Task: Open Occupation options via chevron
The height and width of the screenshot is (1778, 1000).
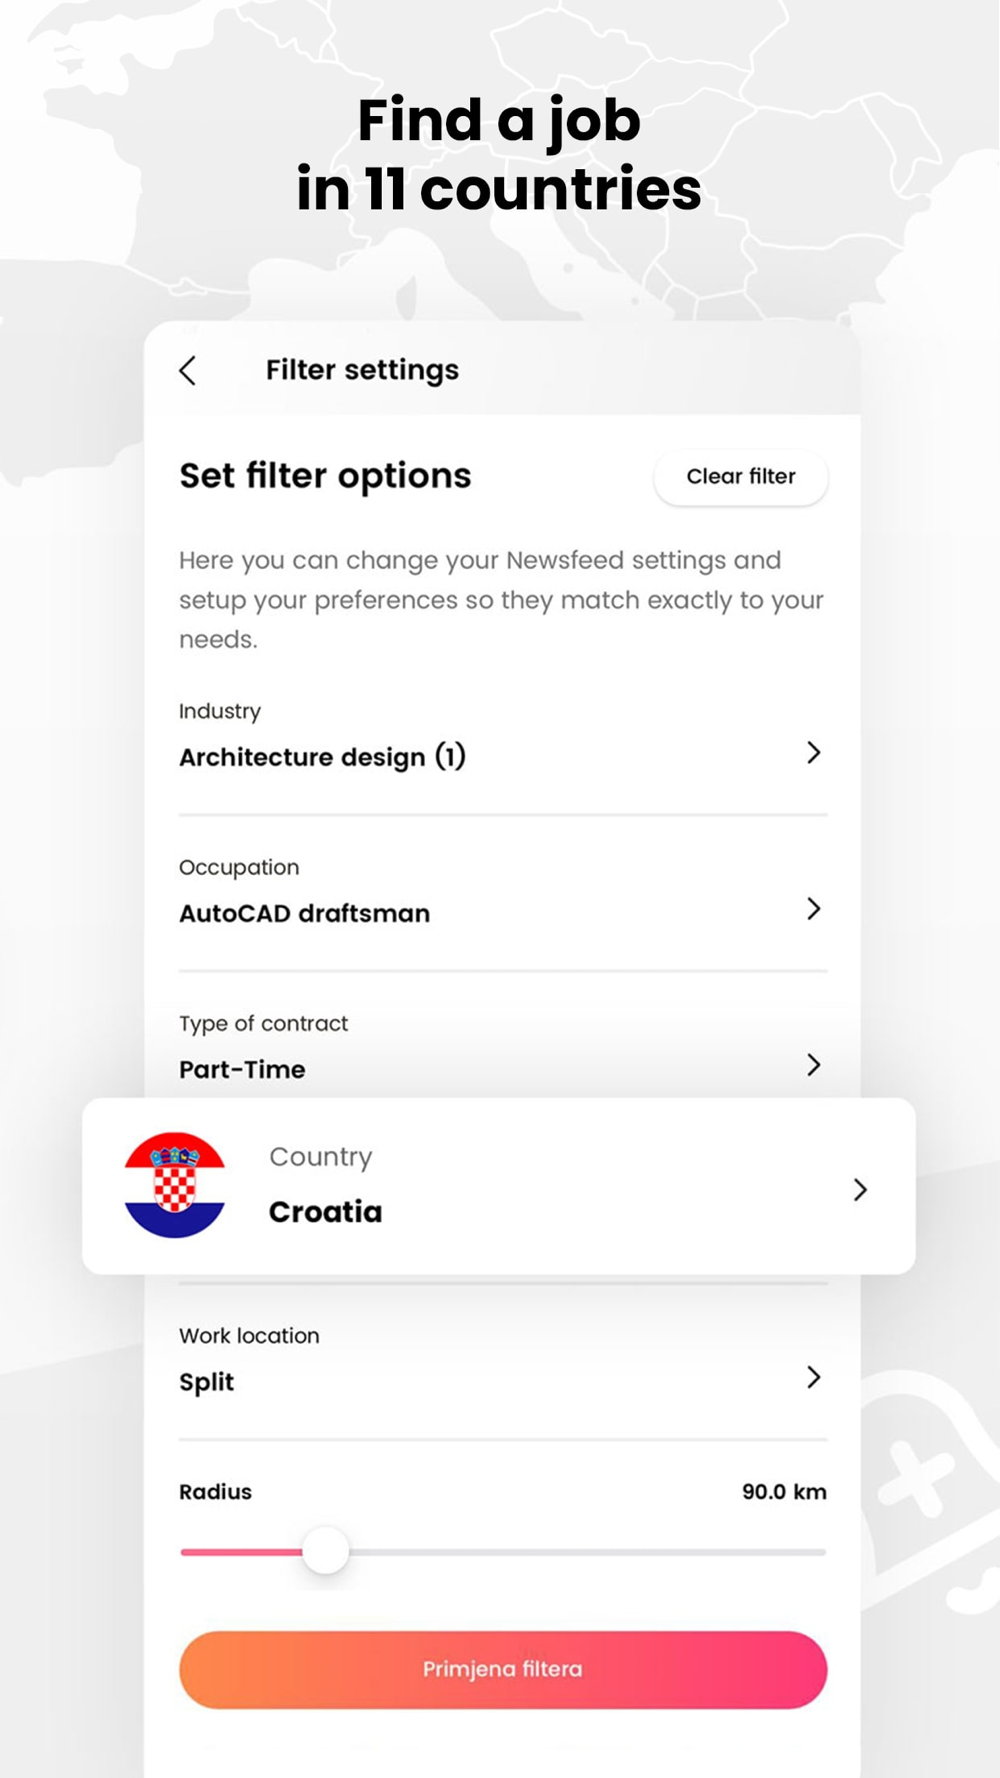Action: click(813, 909)
